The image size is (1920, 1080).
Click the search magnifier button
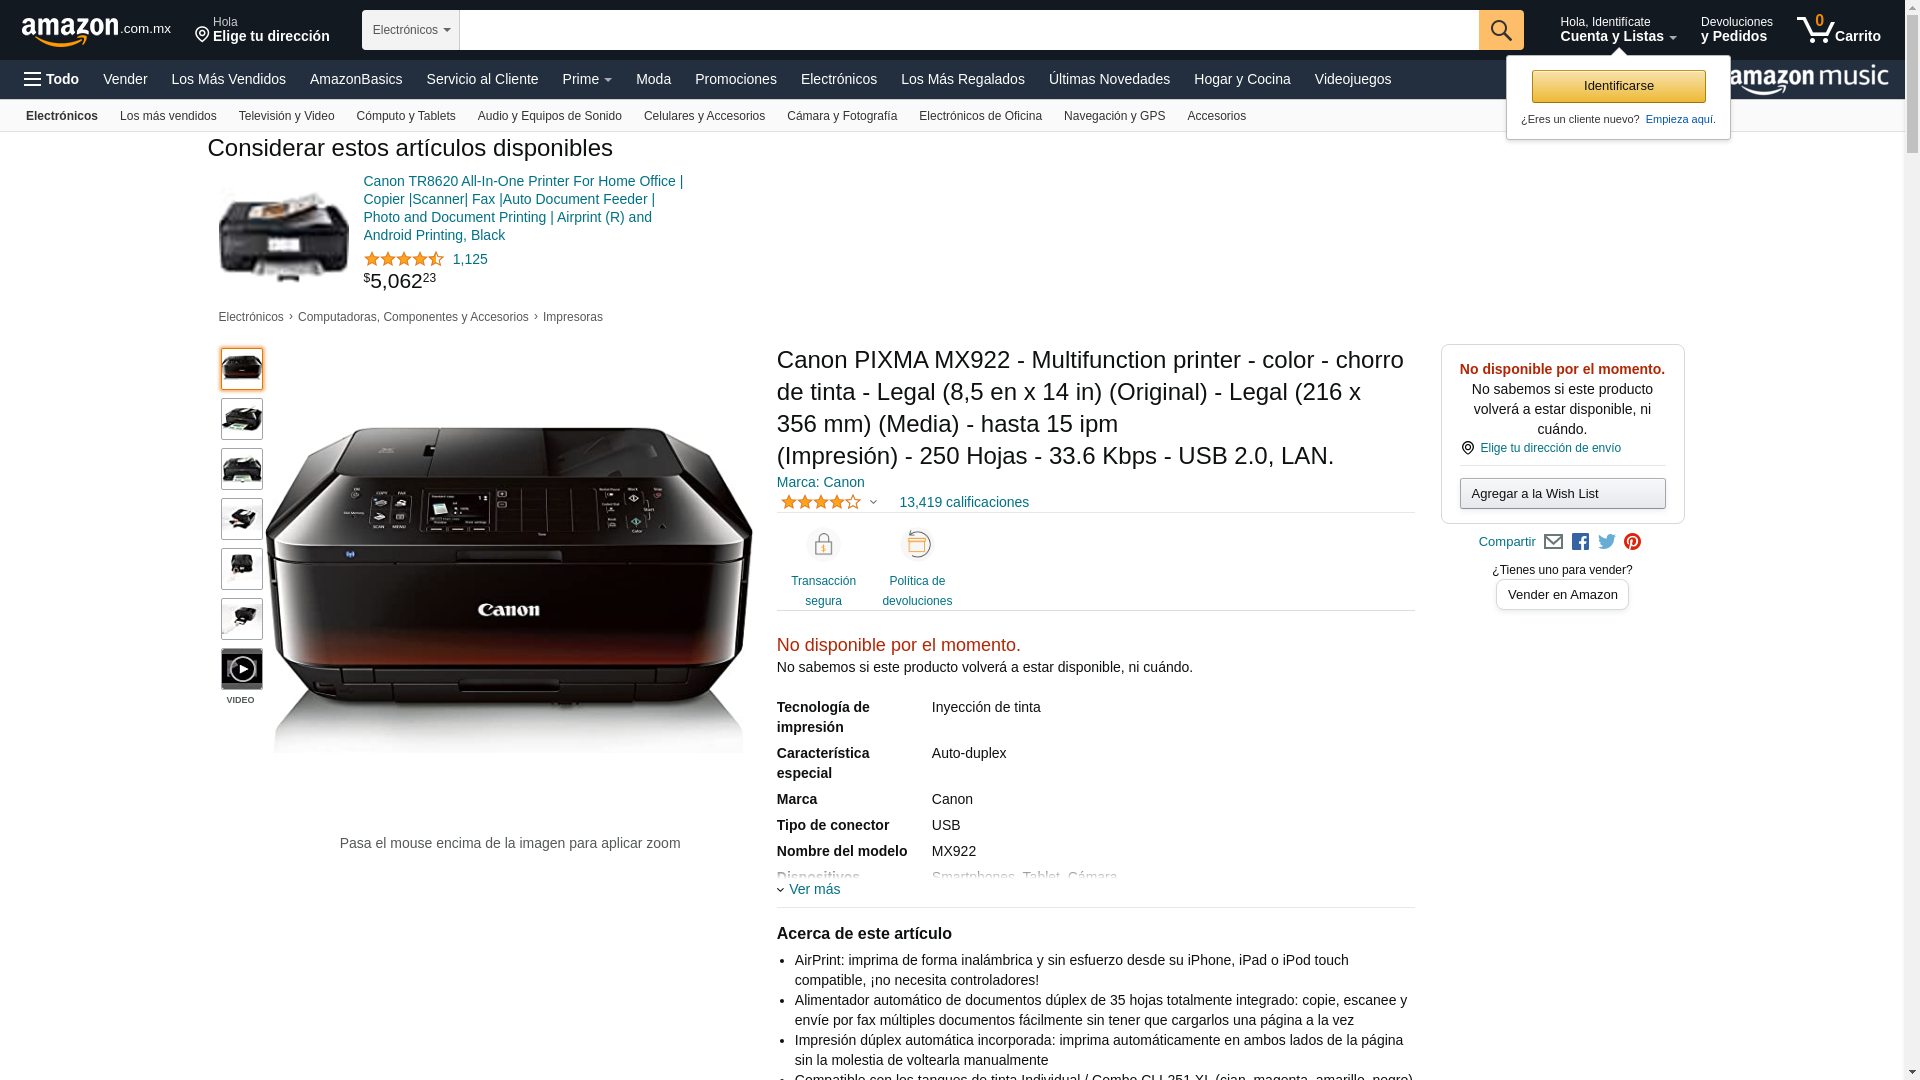pyautogui.click(x=1501, y=30)
